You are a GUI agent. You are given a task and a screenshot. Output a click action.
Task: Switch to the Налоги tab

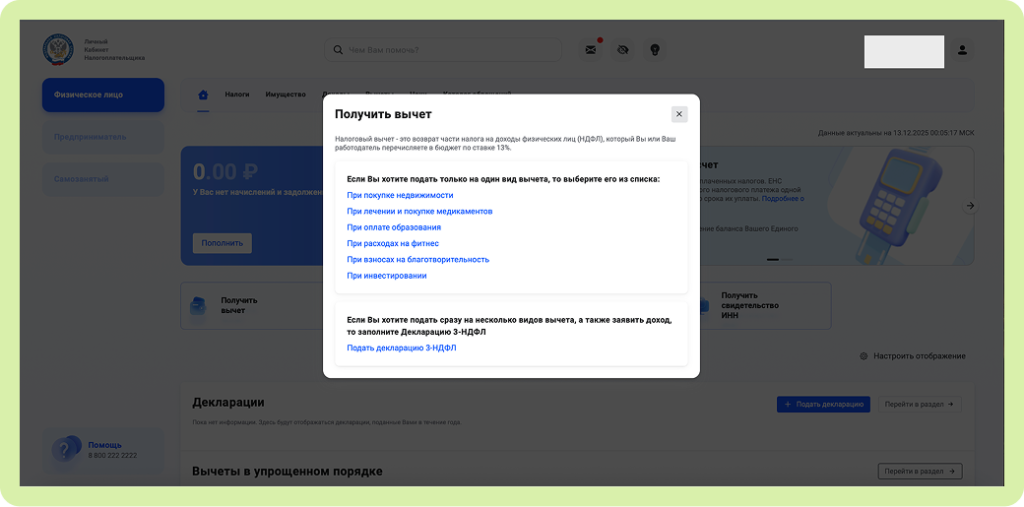coord(237,95)
